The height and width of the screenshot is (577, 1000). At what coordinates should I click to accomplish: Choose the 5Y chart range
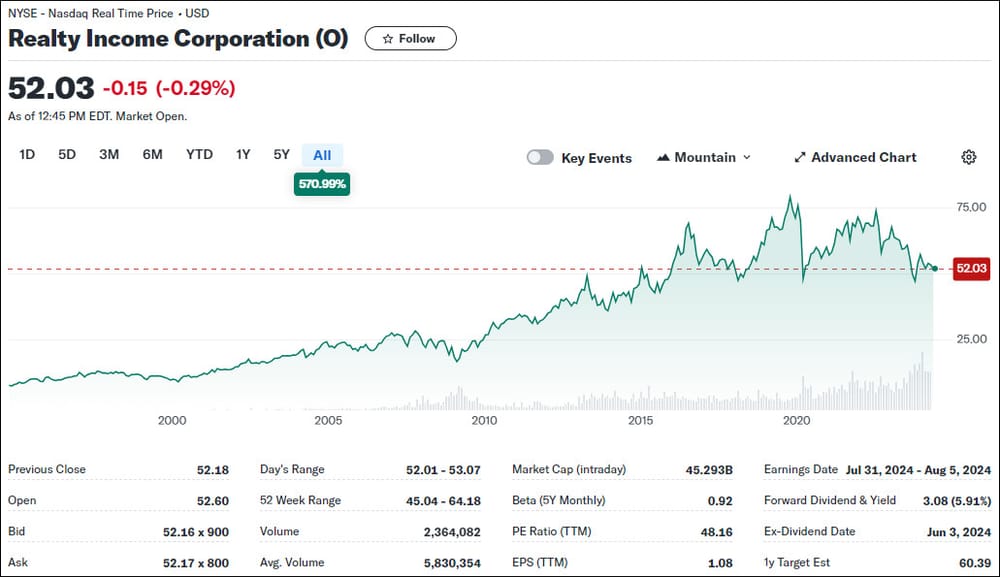pos(281,155)
